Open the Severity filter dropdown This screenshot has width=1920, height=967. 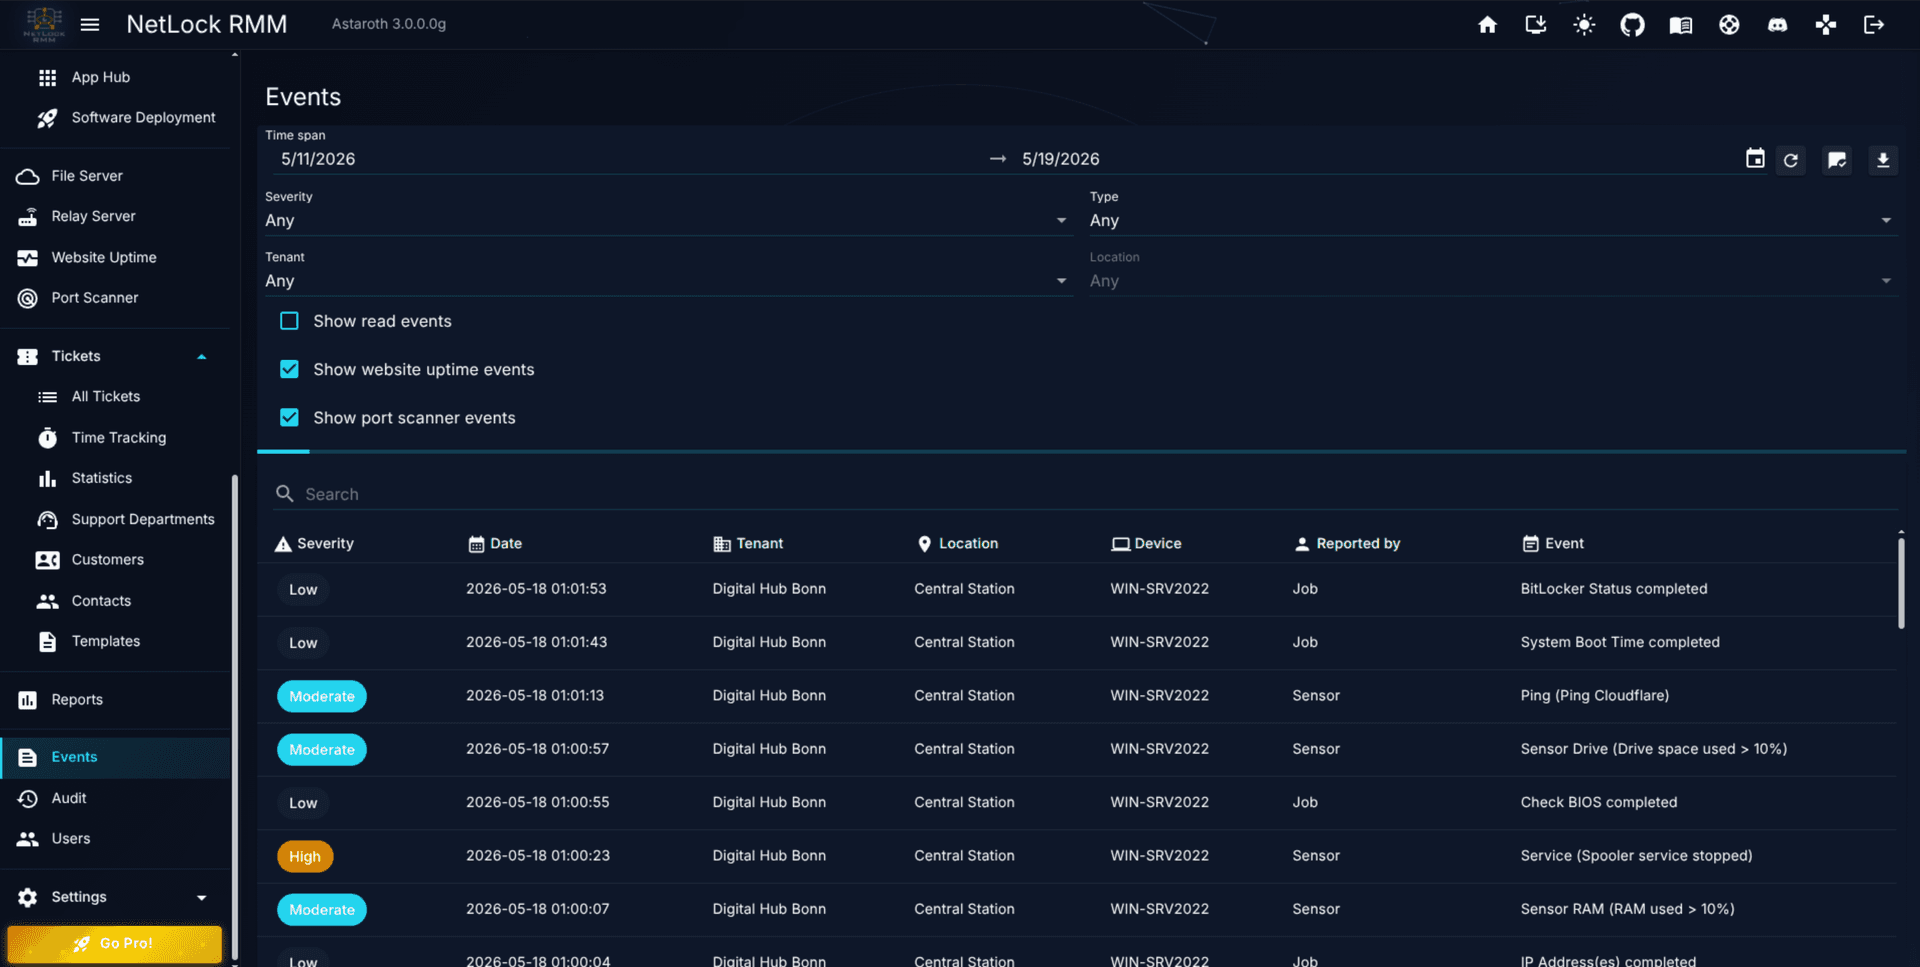[667, 220]
